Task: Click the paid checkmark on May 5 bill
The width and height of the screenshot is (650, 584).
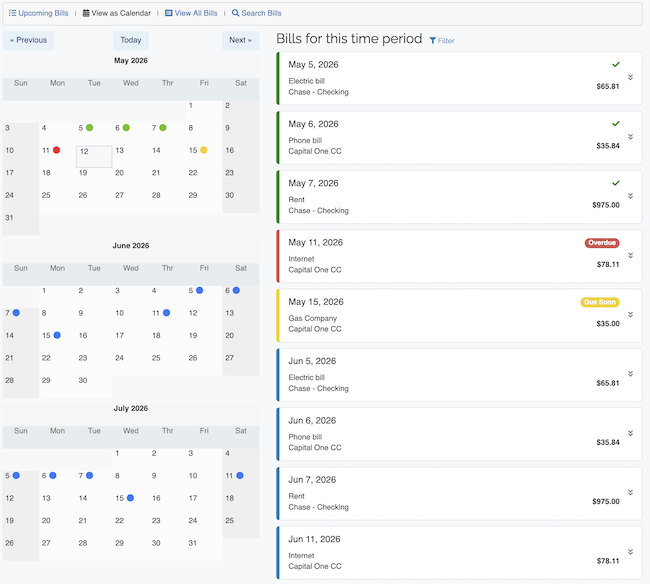Action: 616,64
